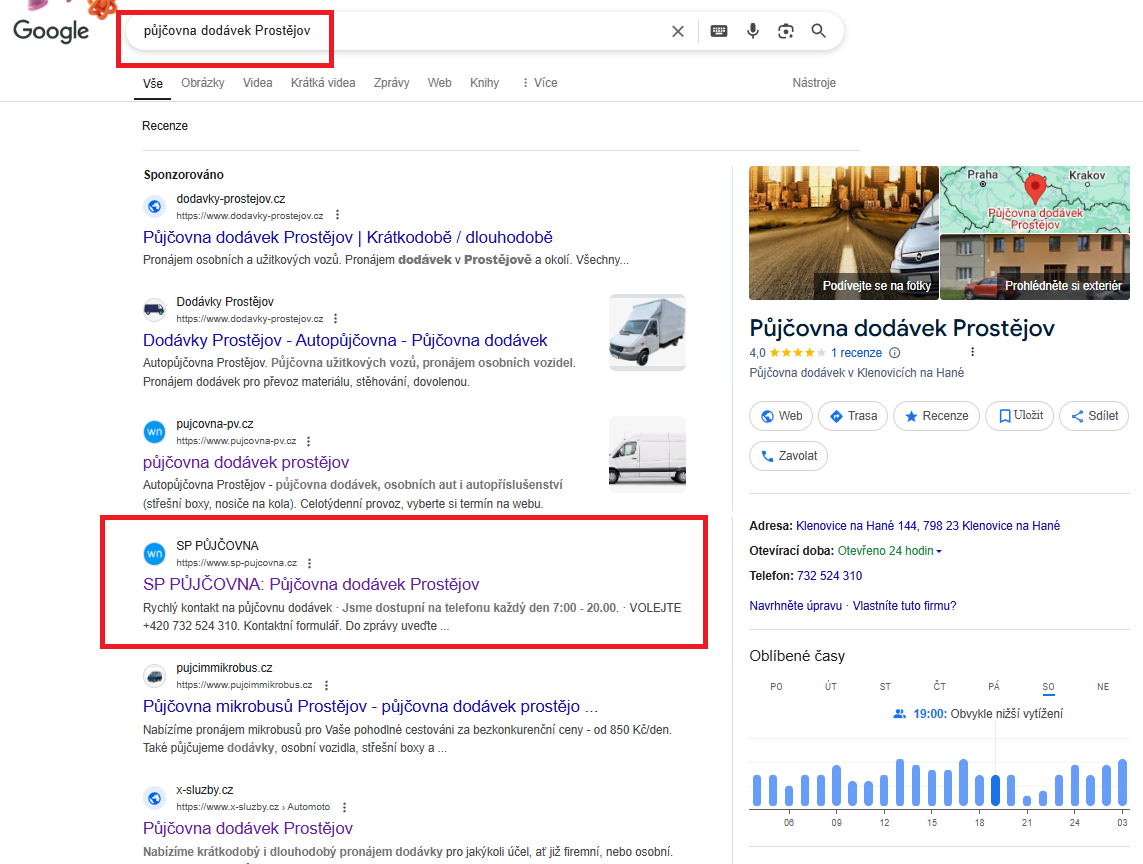Switch to the Obrázky tab
Viewport: 1143px width, 864px height.
[x=203, y=83]
